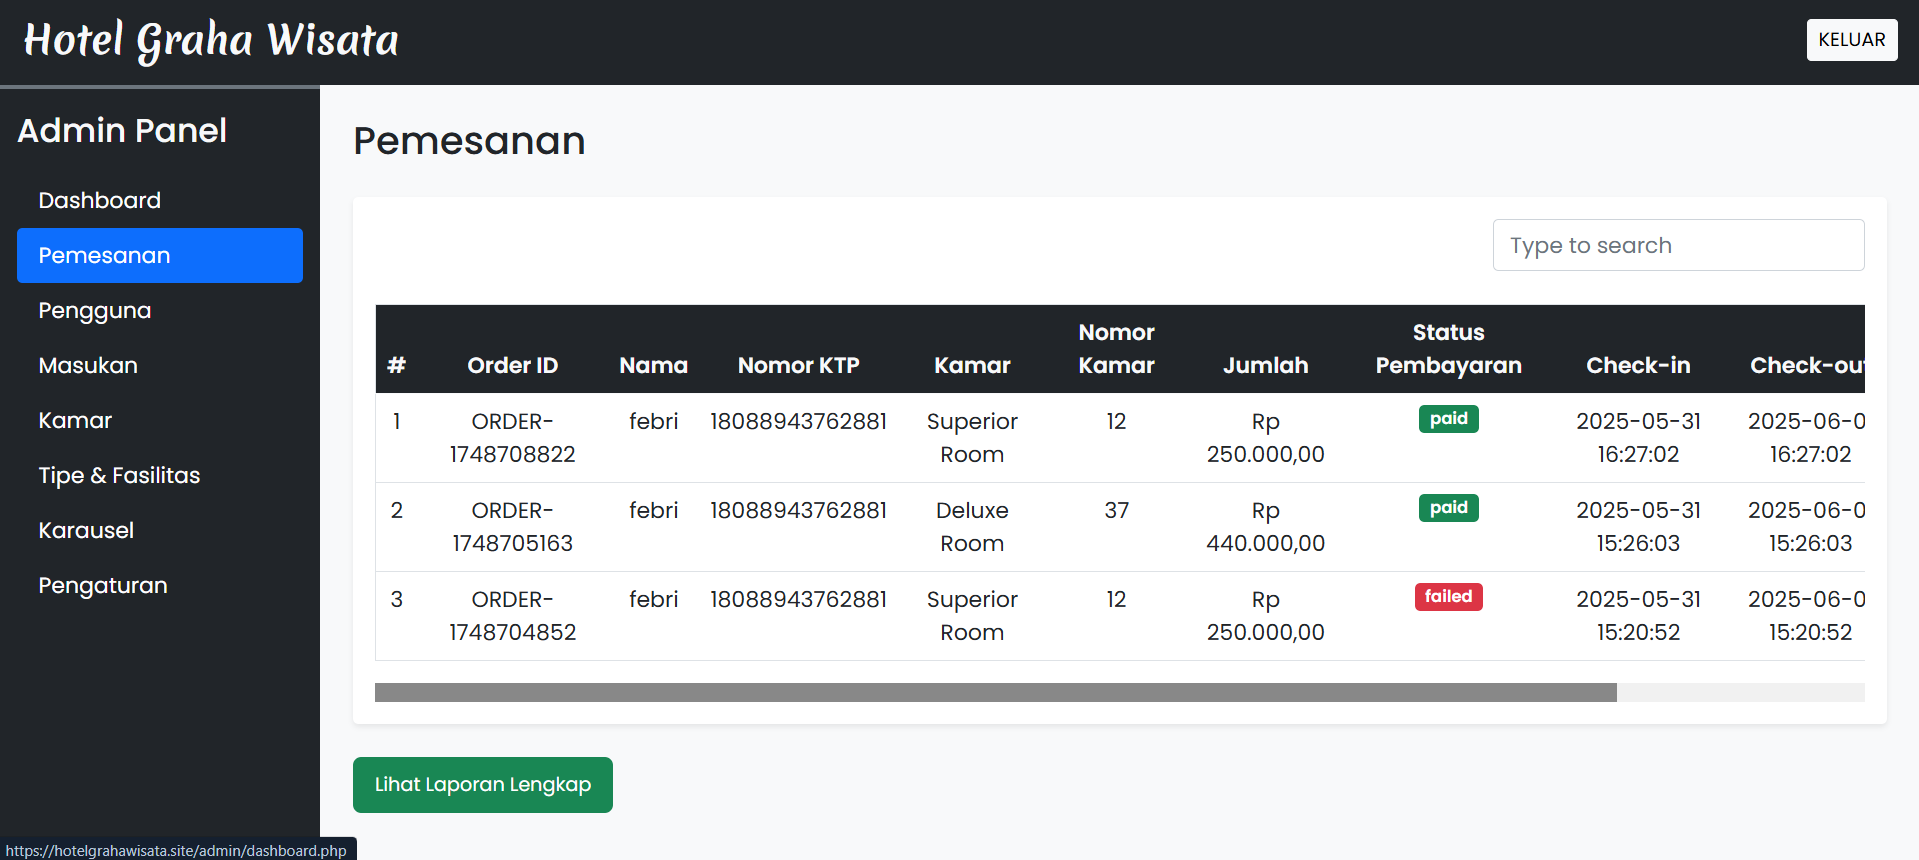Focus the Type to search field
The image size is (1919, 860).
tap(1677, 245)
